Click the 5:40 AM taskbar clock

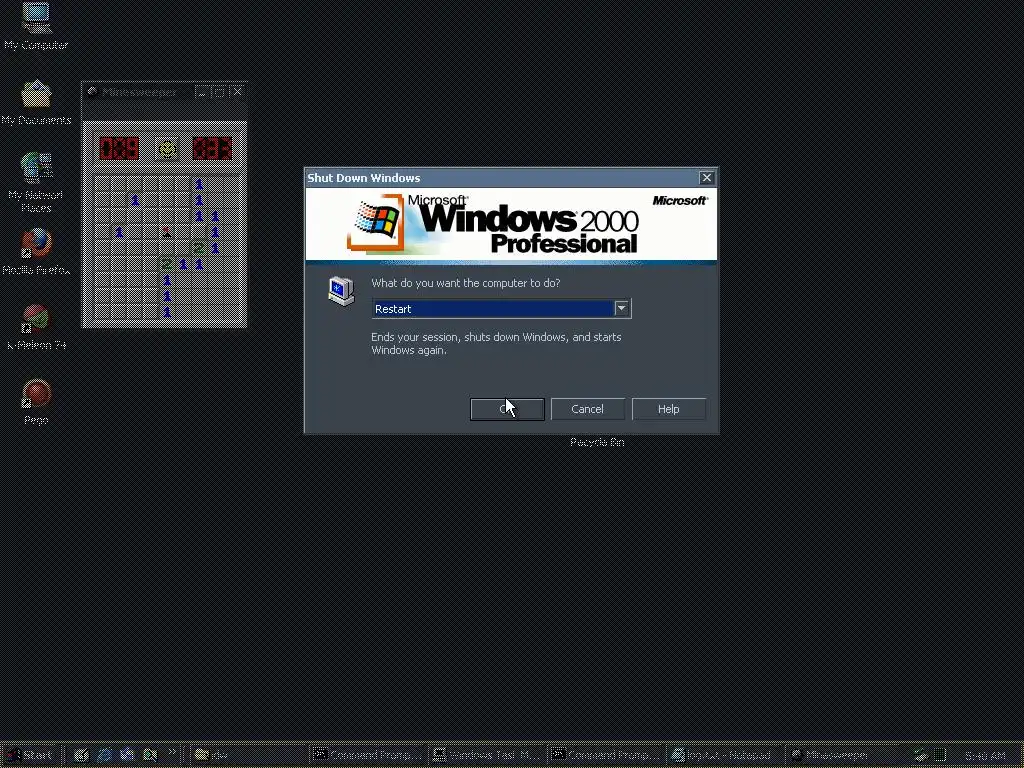pyautogui.click(x=985, y=756)
